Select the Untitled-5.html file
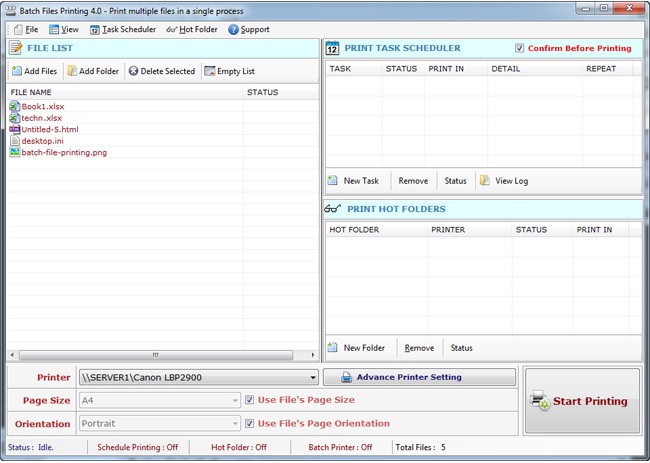This screenshot has width=650, height=463. click(x=50, y=129)
